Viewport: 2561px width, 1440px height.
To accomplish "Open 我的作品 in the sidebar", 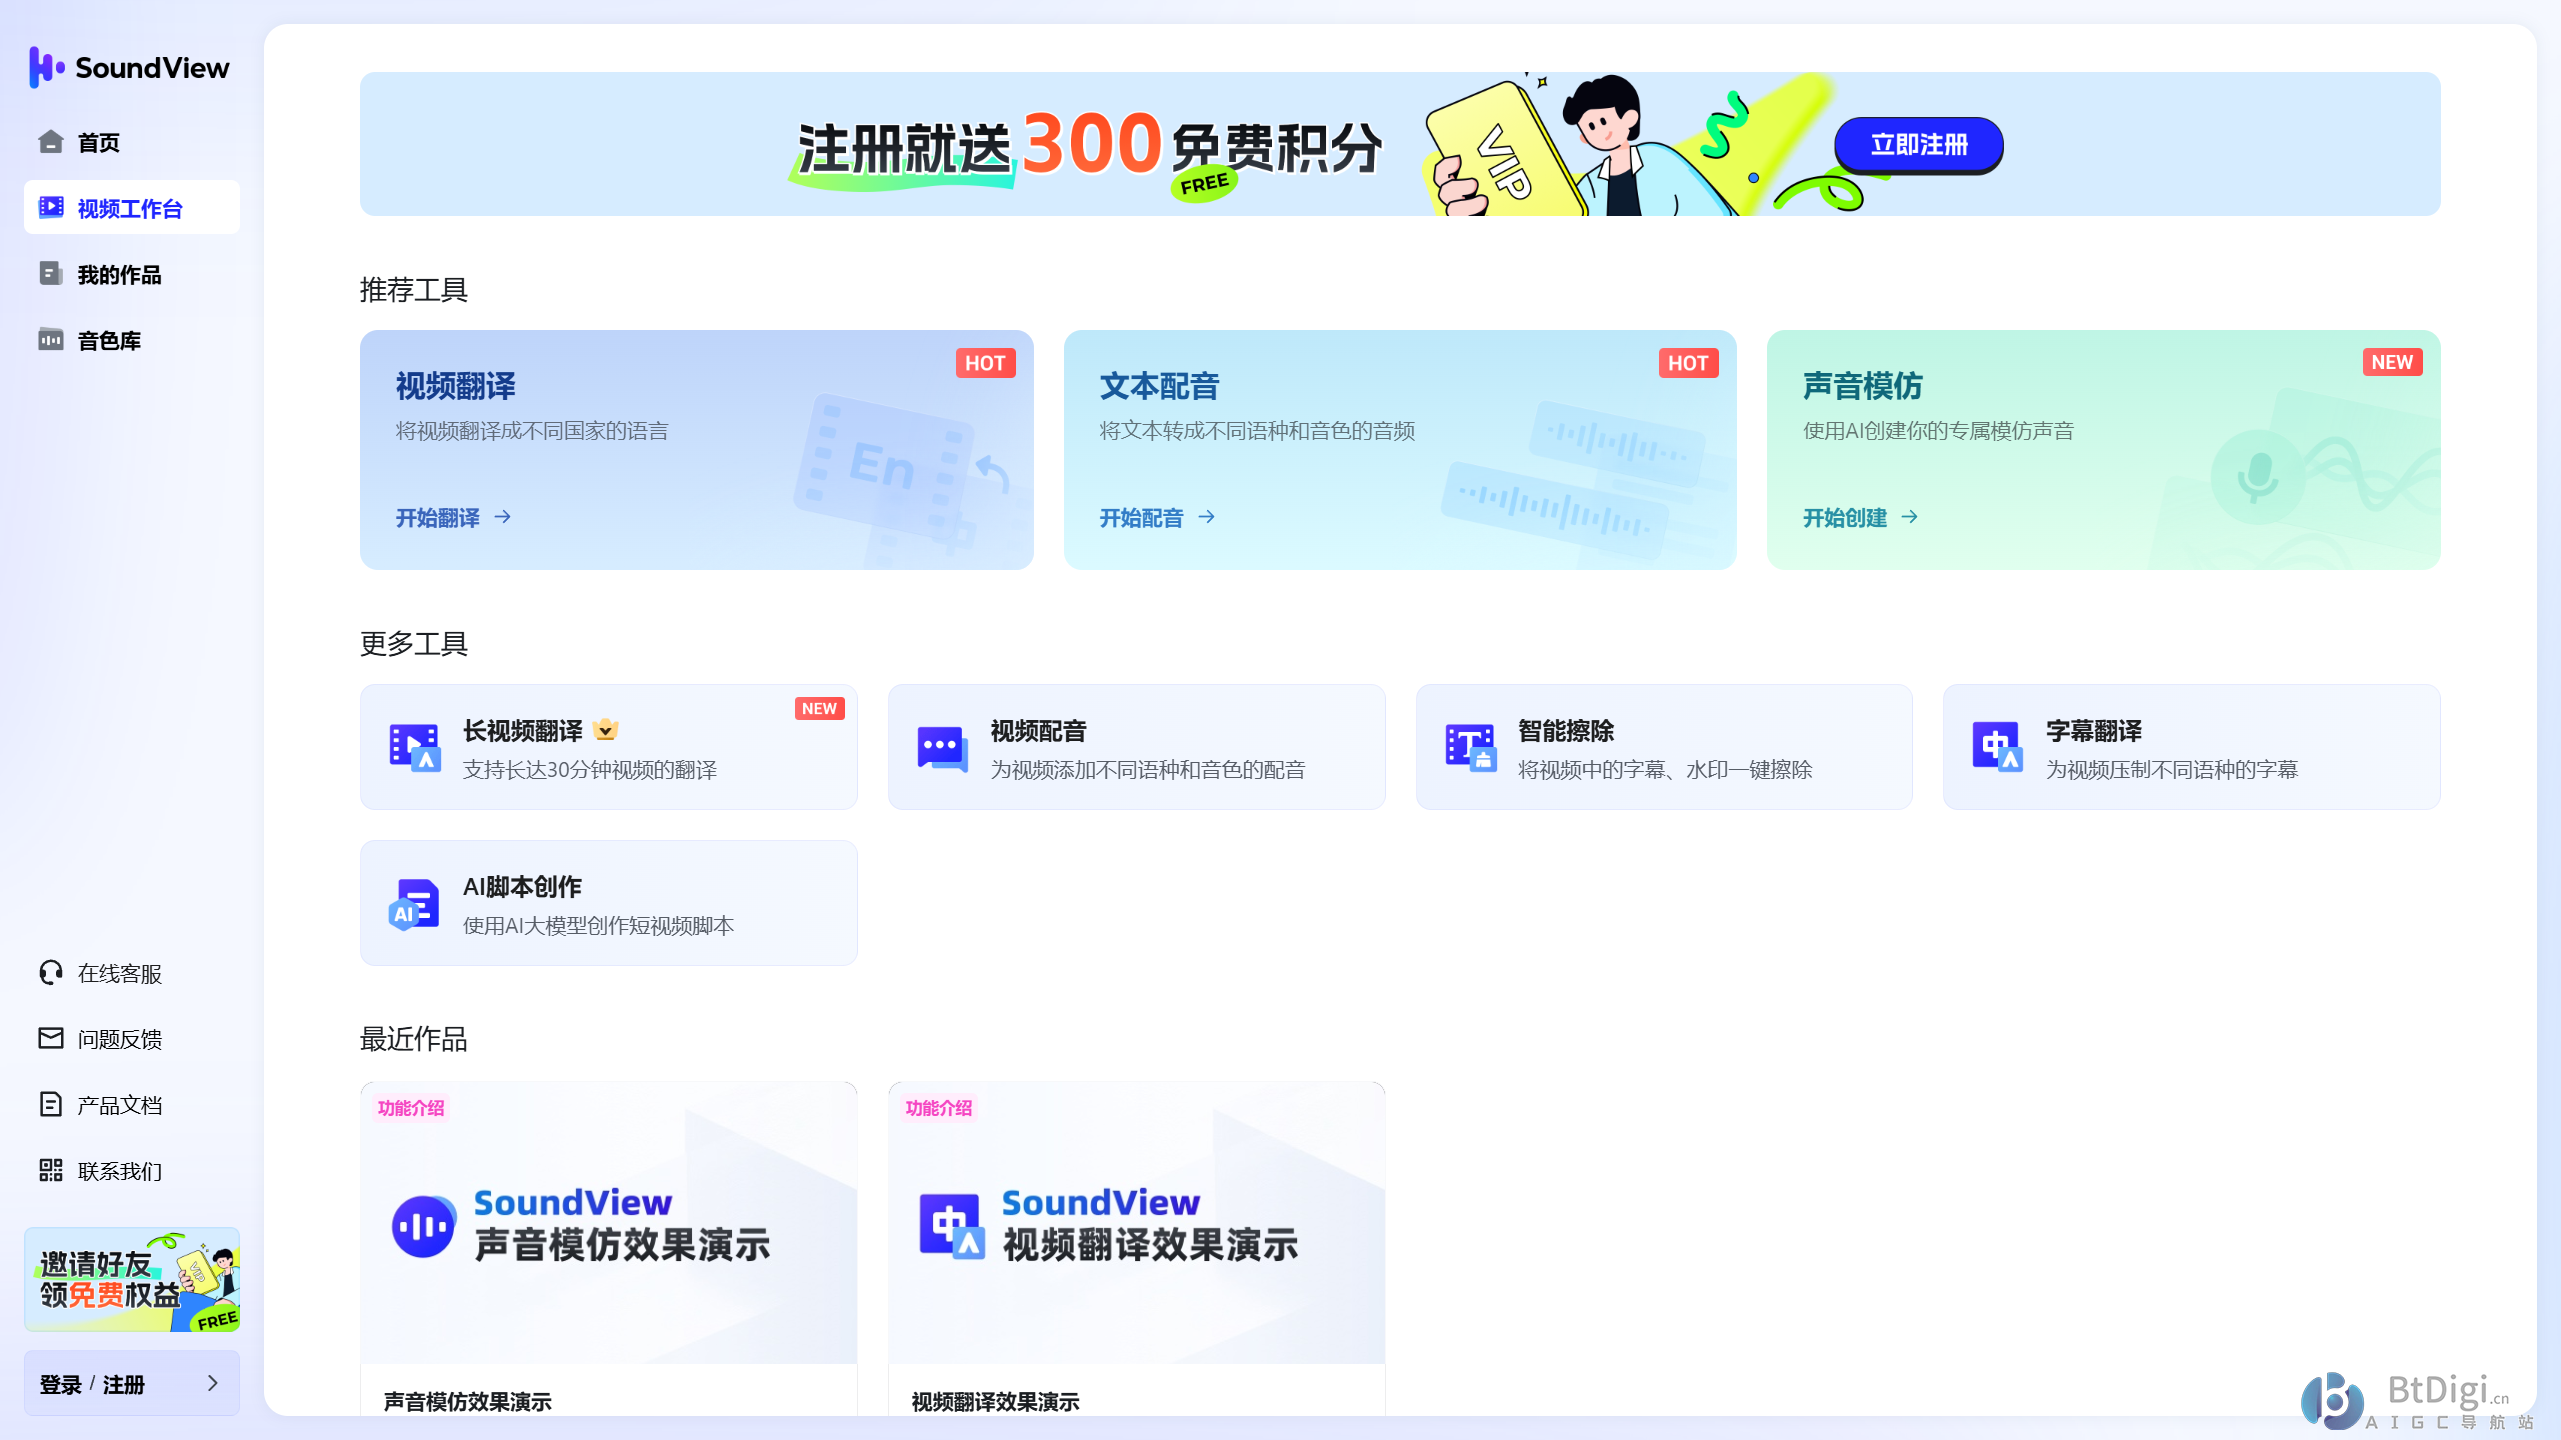I will click(132, 273).
